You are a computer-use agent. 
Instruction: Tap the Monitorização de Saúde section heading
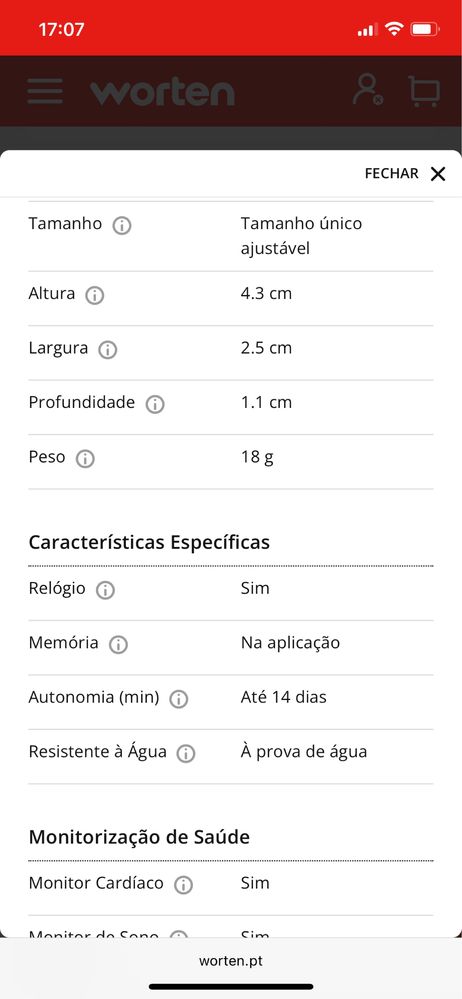(x=139, y=837)
